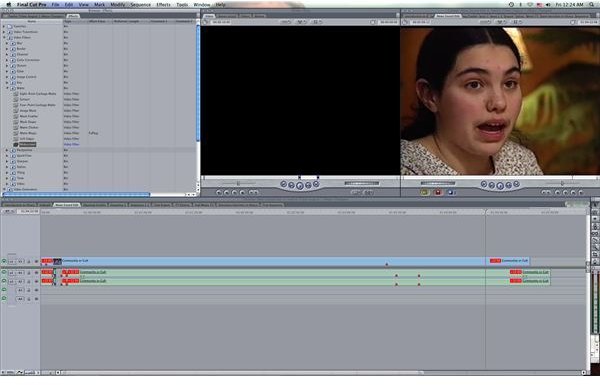
Task: Collapse the Video Filters bin
Action: pyautogui.click(x=4, y=38)
